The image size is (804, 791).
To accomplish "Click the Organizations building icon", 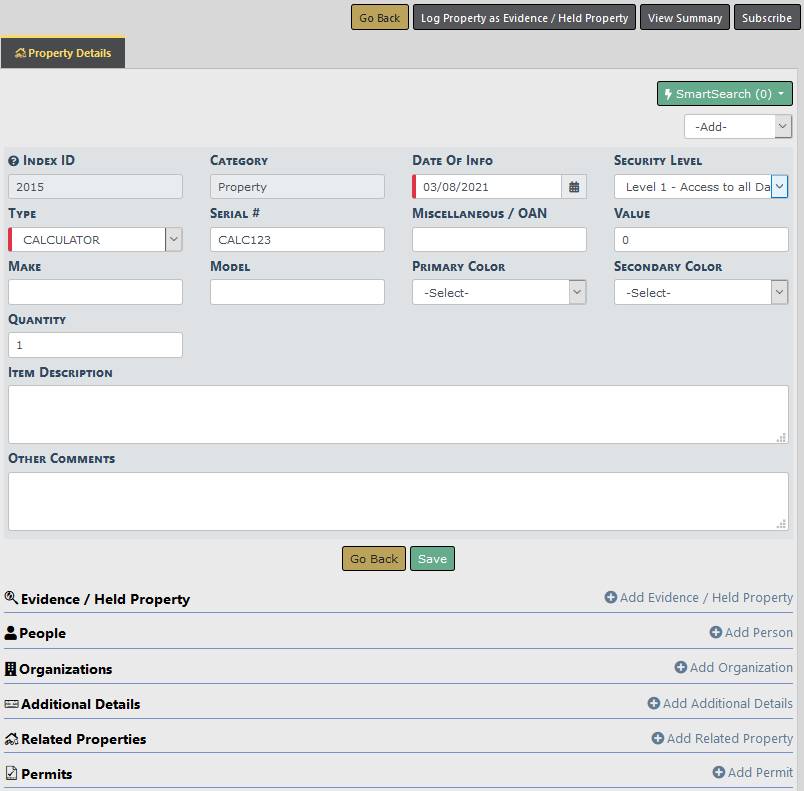I will point(11,669).
